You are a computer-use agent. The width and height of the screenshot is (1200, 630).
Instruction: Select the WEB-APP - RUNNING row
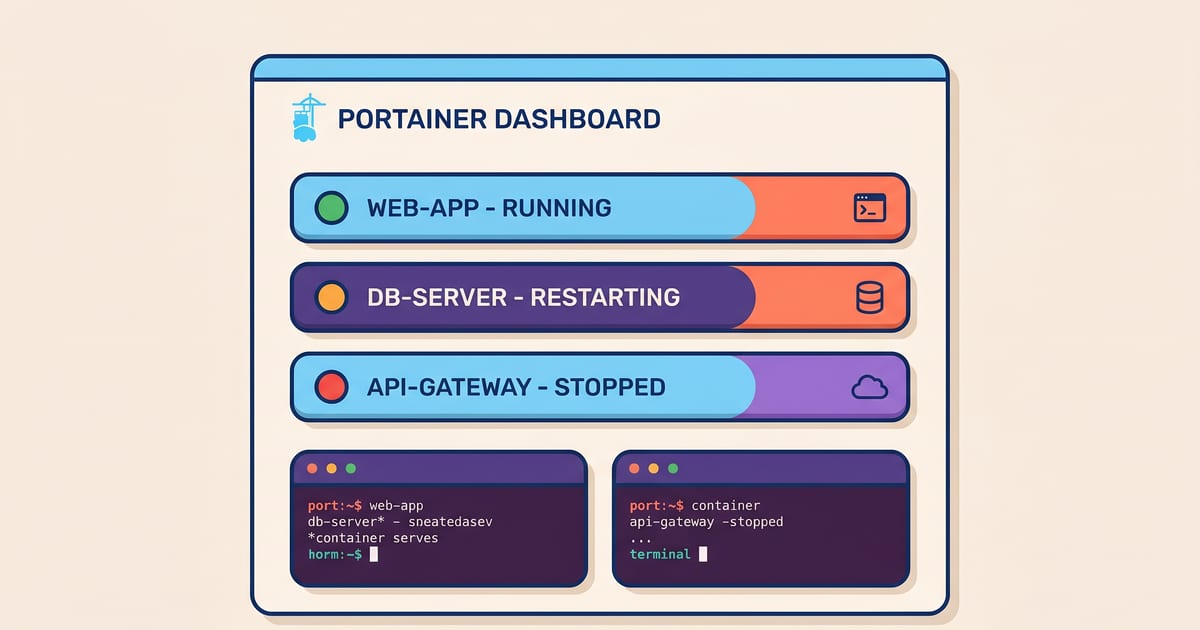600,208
